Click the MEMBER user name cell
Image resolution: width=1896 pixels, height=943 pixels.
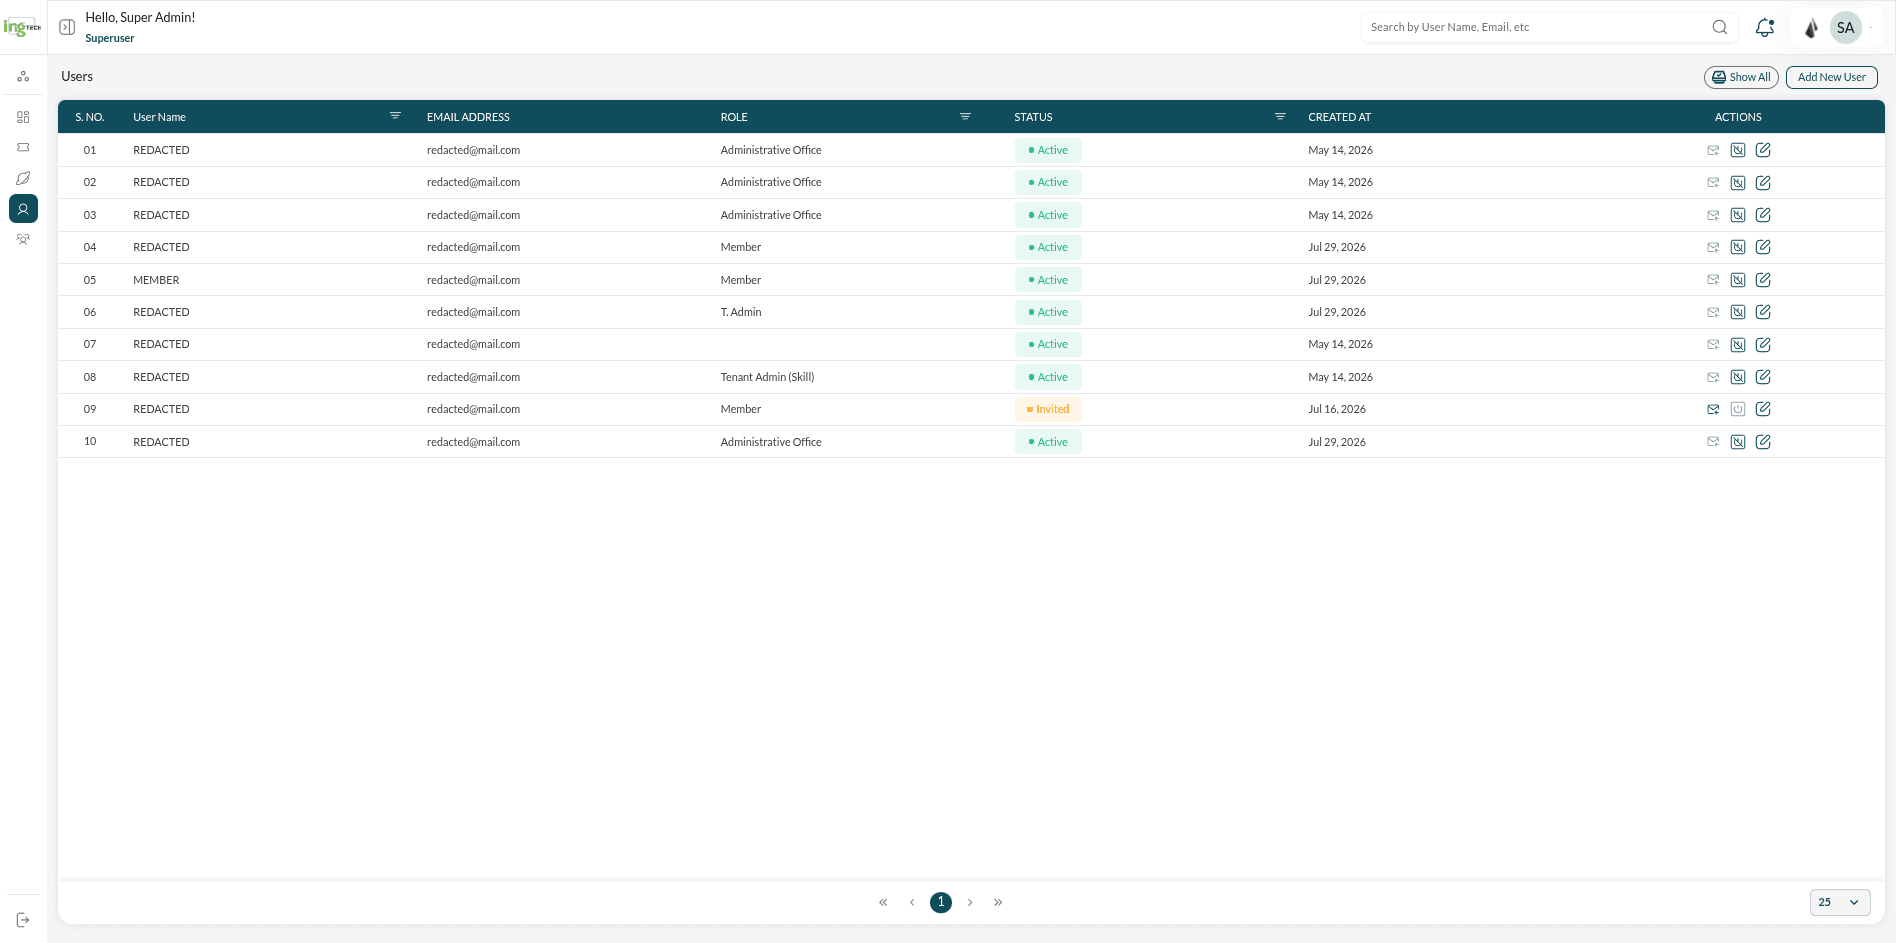[156, 280]
